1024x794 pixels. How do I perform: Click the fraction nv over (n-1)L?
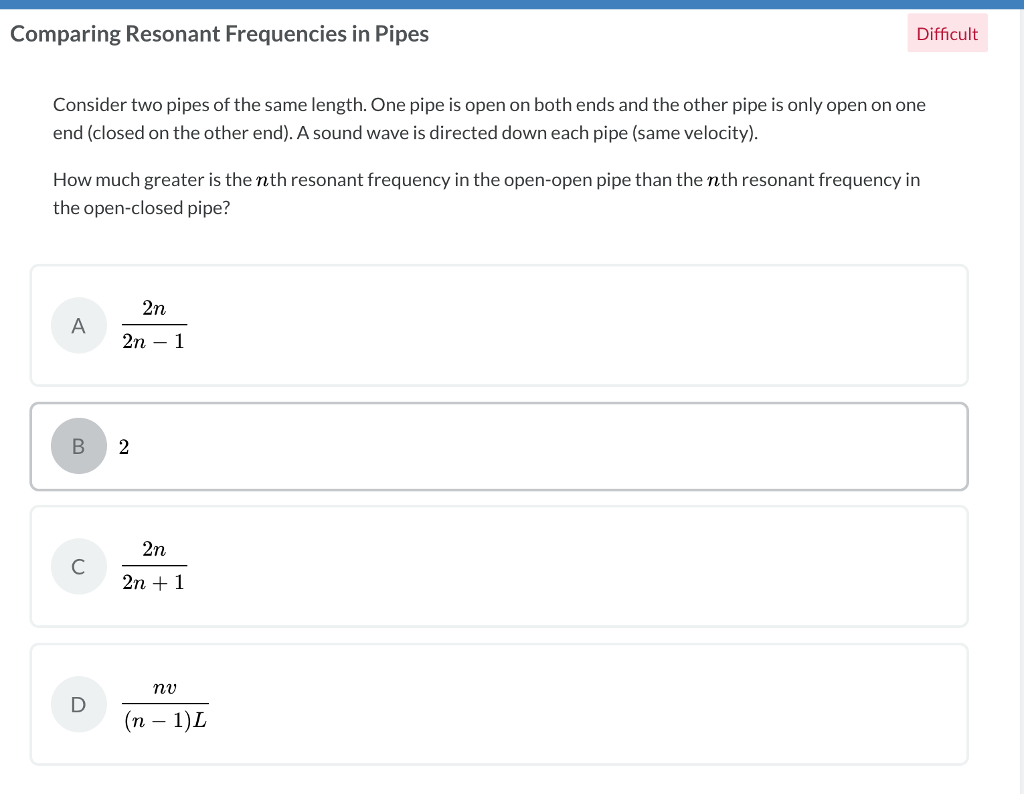166,704
